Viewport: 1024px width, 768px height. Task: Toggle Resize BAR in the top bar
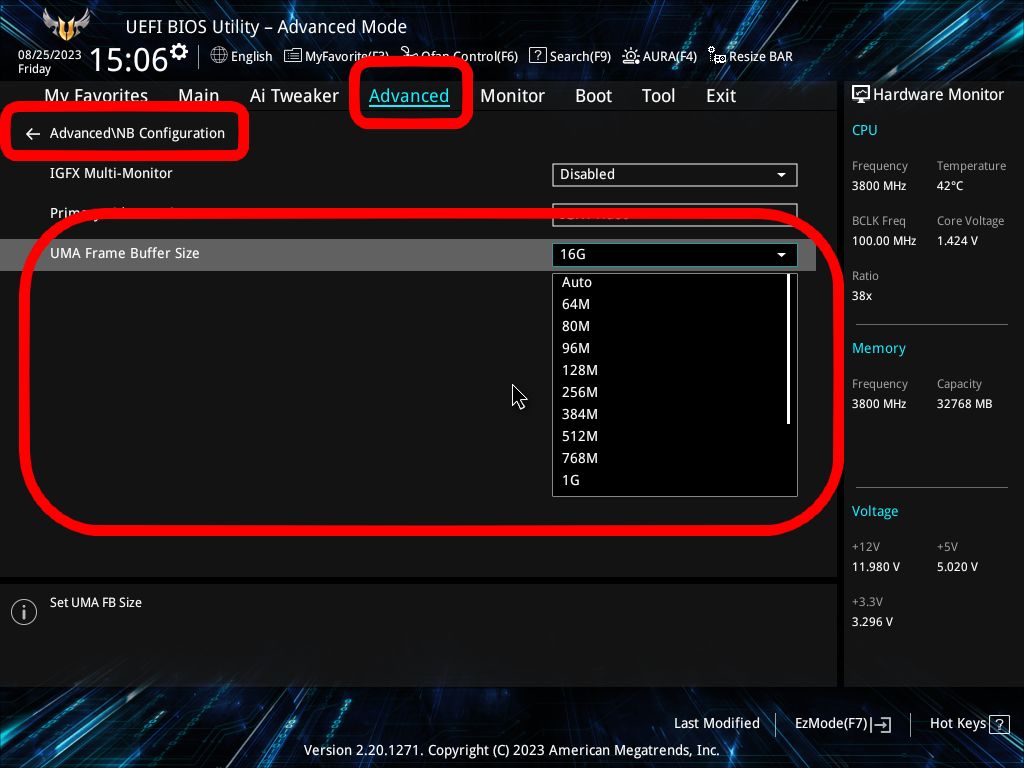pos(750,56)
